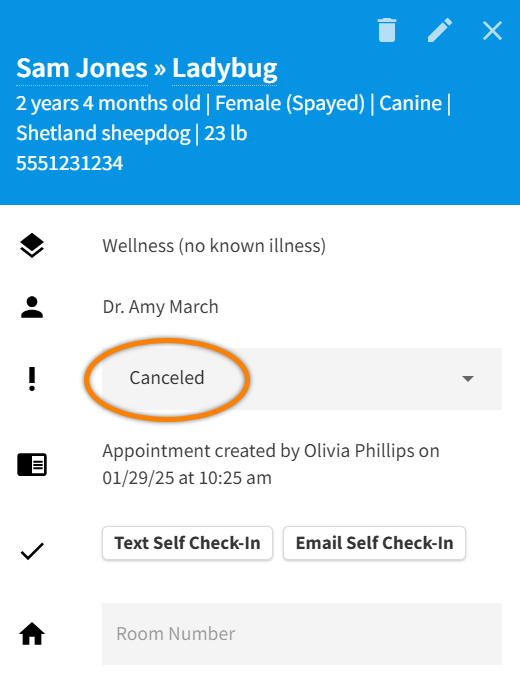Open the Canceled status dropdown

click(302, 379)
